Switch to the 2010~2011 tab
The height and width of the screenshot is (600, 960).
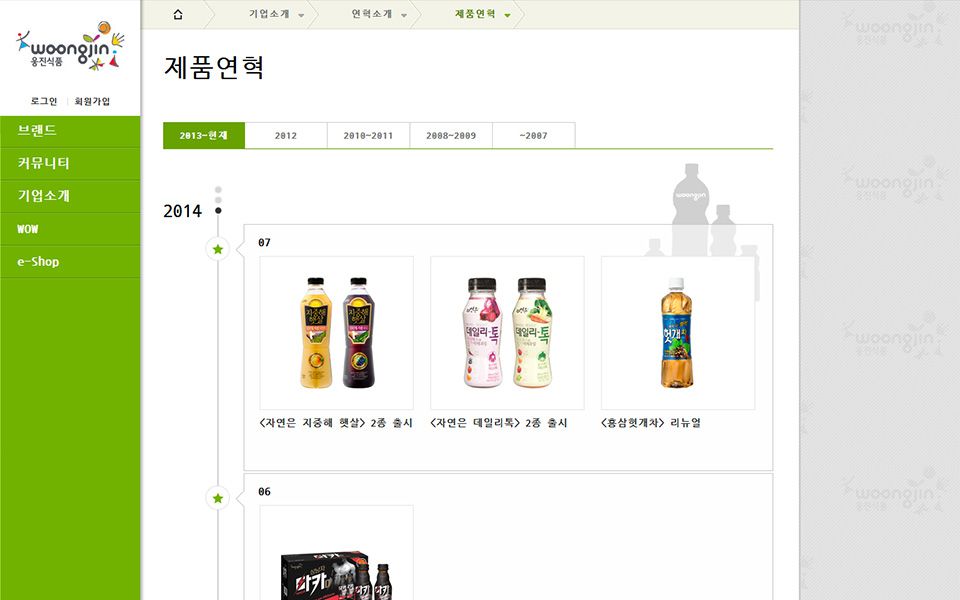coord(368,135)
